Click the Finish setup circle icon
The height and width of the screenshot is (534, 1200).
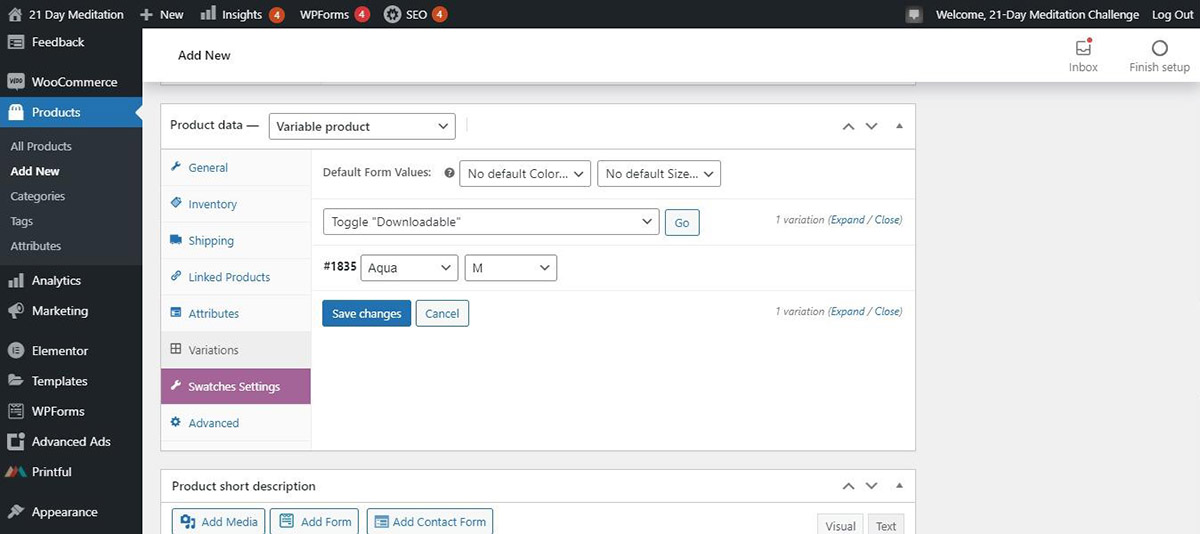pyautogui.click(x=1159, y=48)
